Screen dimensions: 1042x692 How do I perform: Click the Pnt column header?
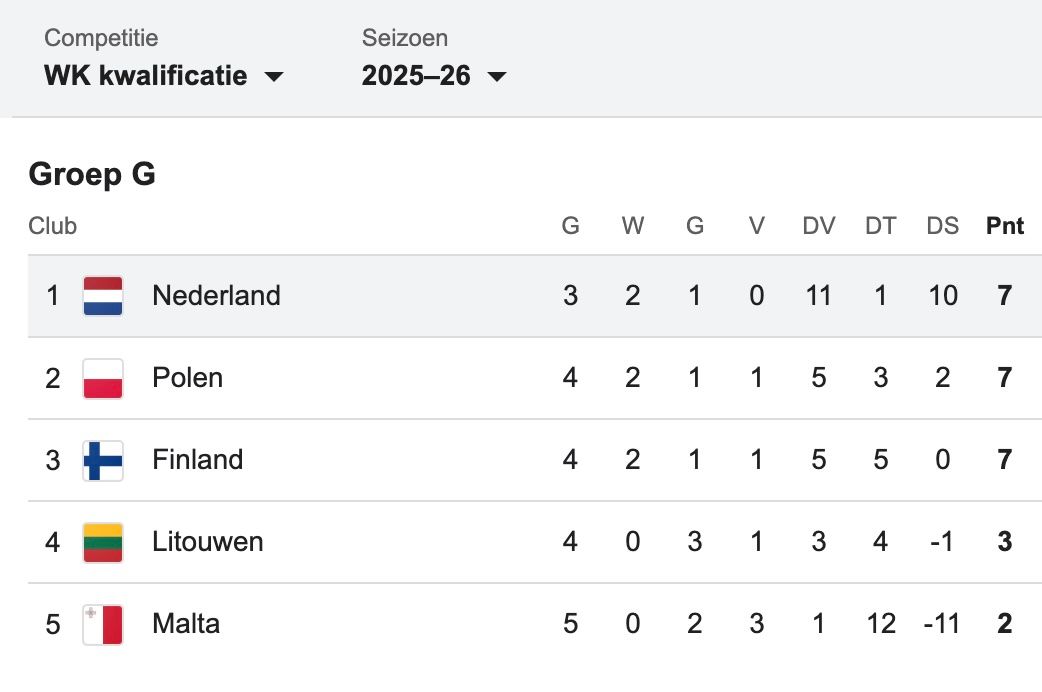[1005, 225]
